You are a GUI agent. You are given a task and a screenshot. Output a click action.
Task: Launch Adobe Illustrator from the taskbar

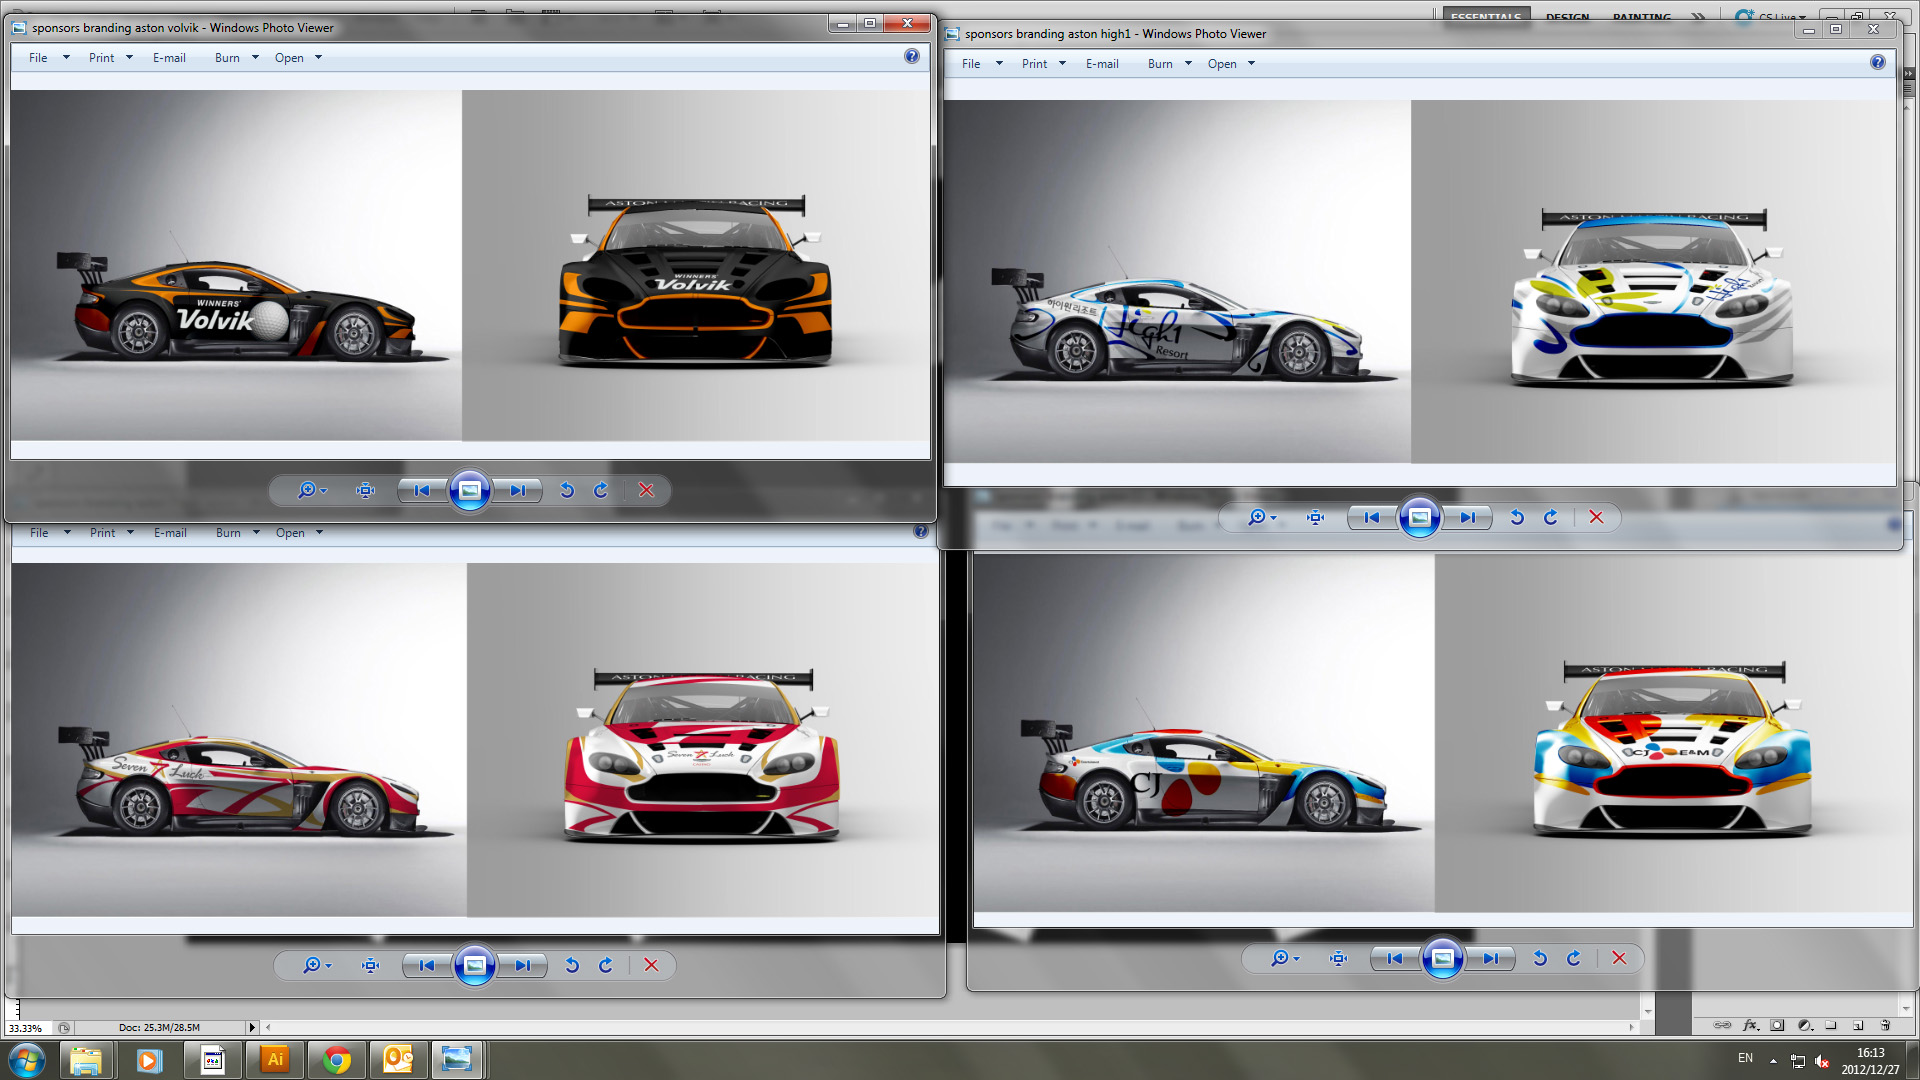(x=275, y=1059)
